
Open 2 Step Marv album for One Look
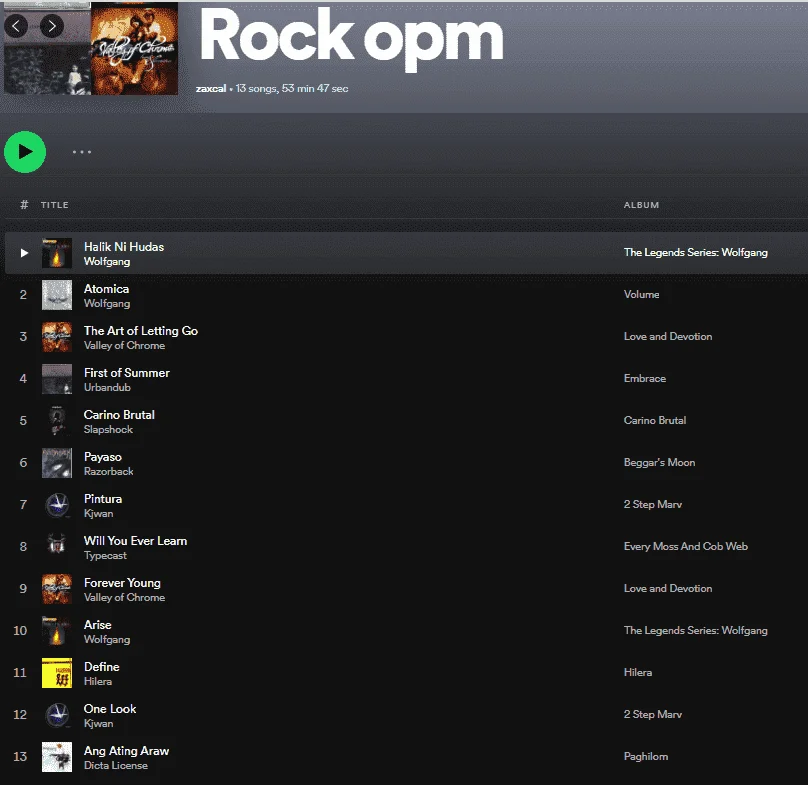(x=652, y=714)
